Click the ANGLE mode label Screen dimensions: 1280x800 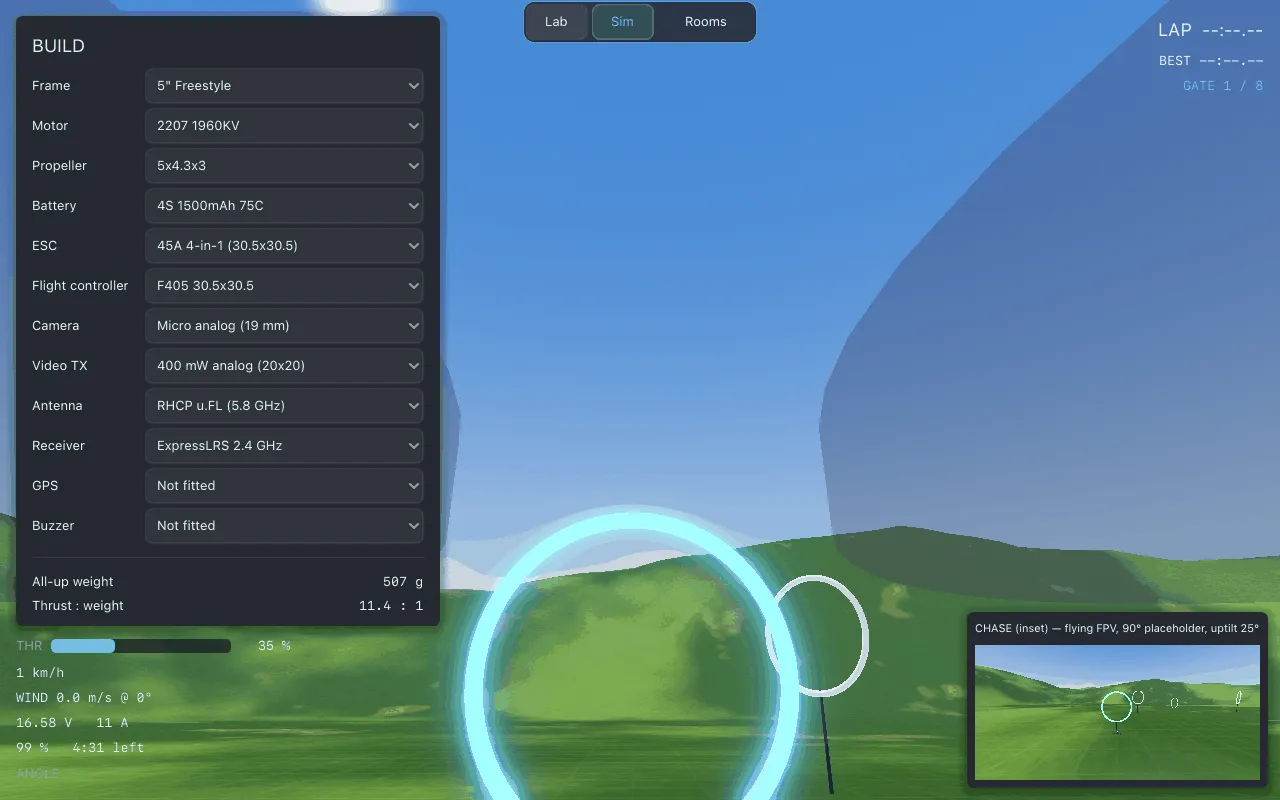tap(38, 773)
